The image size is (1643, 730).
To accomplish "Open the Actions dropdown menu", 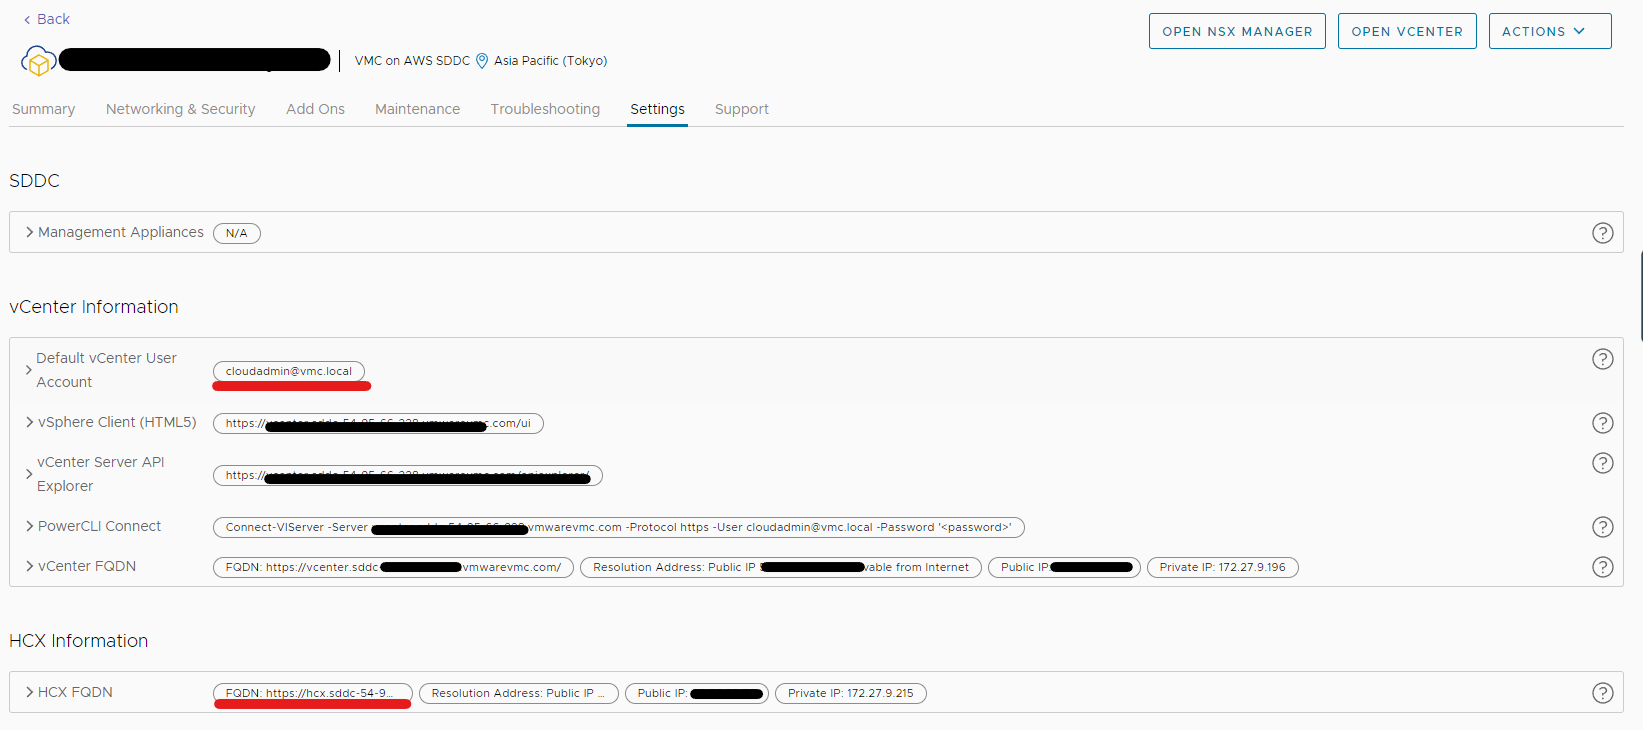I will (1550, 31).
